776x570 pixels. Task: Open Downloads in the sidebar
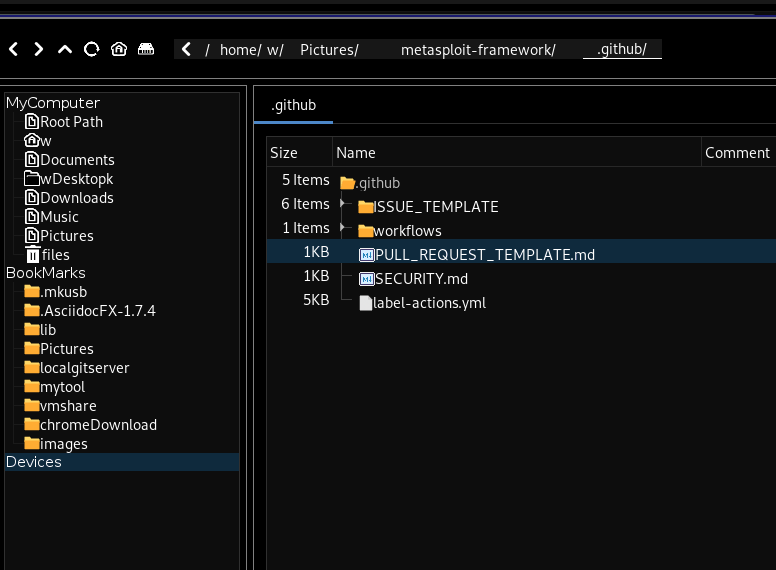click(x=77, y=198)
